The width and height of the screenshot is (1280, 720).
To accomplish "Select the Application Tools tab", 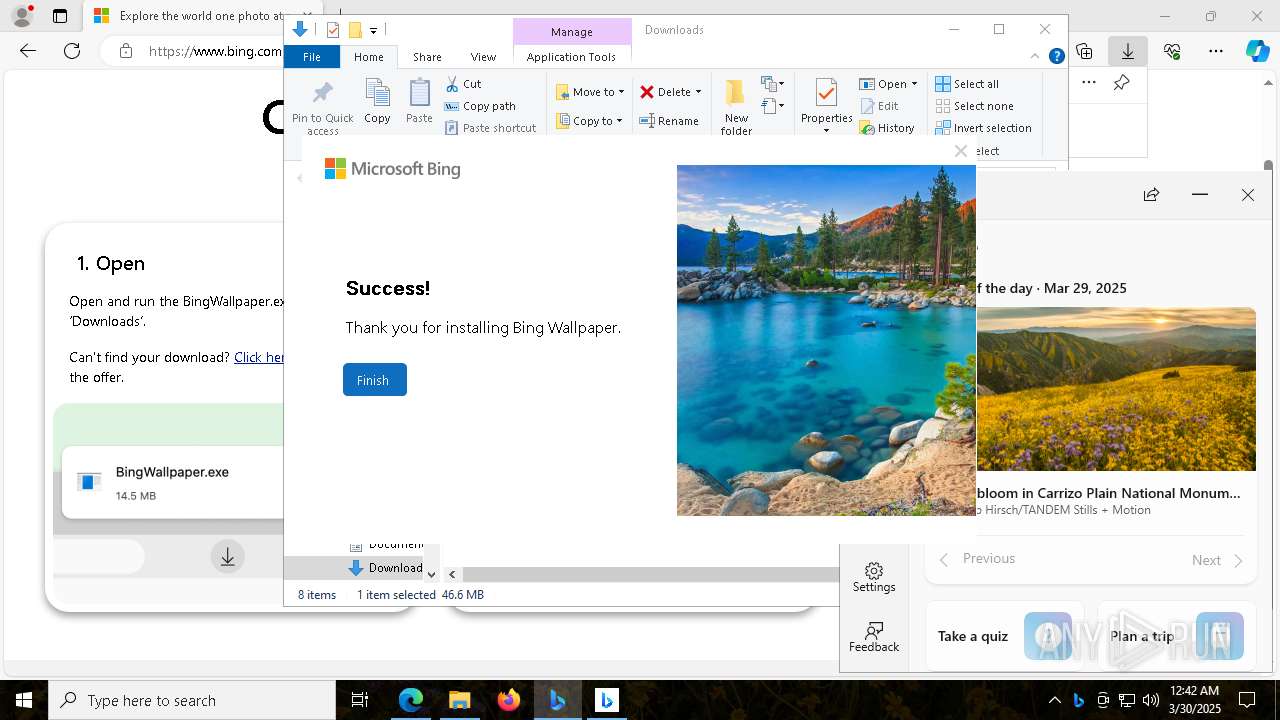I will [x=571, y=57].
